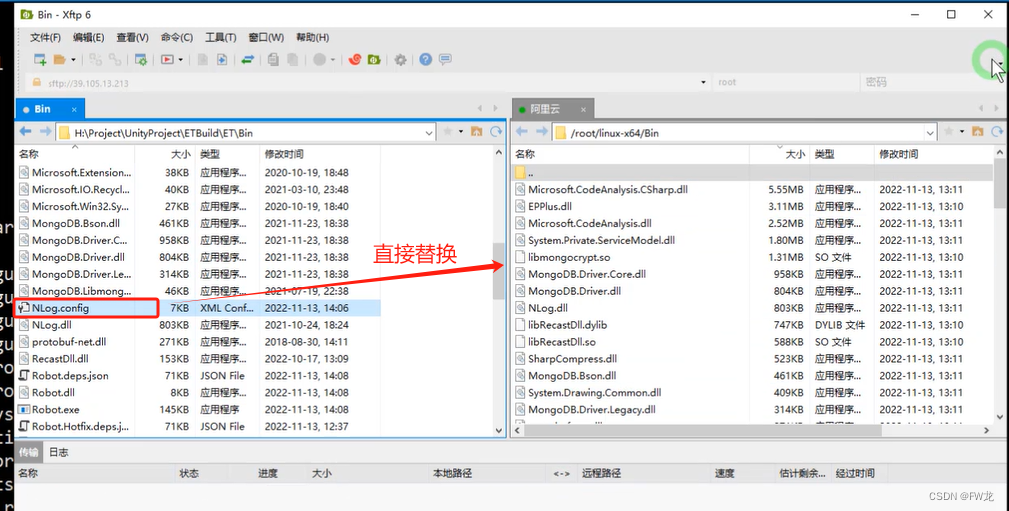
Task: Click the synchronize green-blue arrows icon
Action: [x=247, y=60]
